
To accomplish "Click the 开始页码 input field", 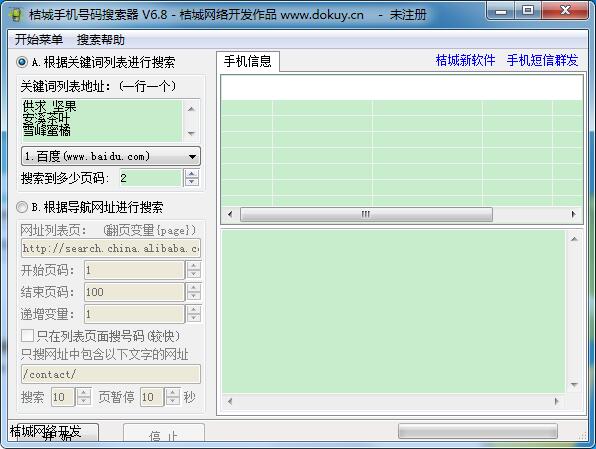I will coord(134,270).
